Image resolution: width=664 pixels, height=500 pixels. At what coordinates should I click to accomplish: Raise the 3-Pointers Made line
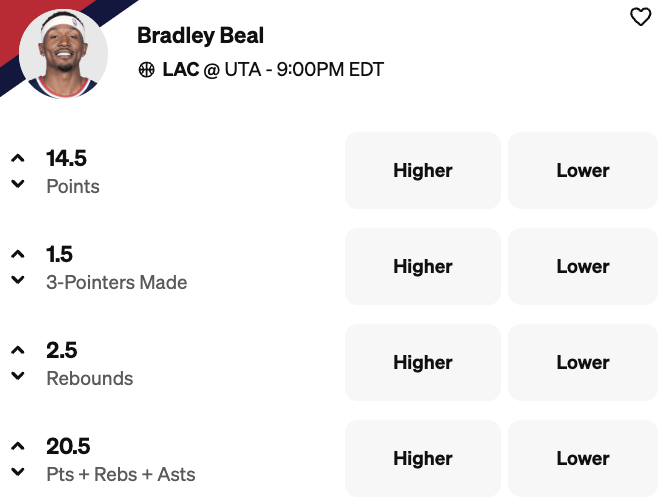18,254
